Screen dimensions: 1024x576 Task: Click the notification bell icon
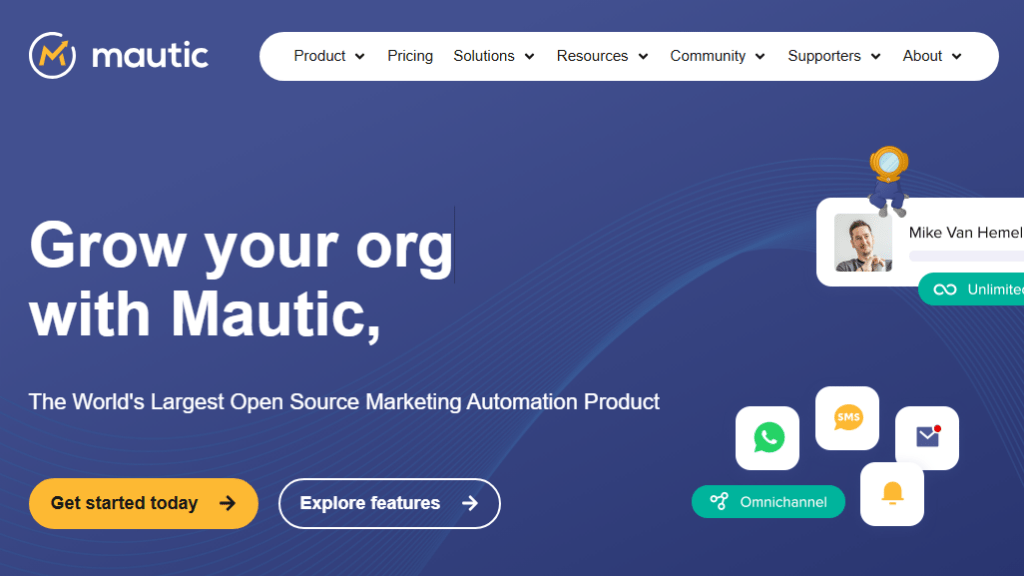pyautogui.click(x=892, y=494)
